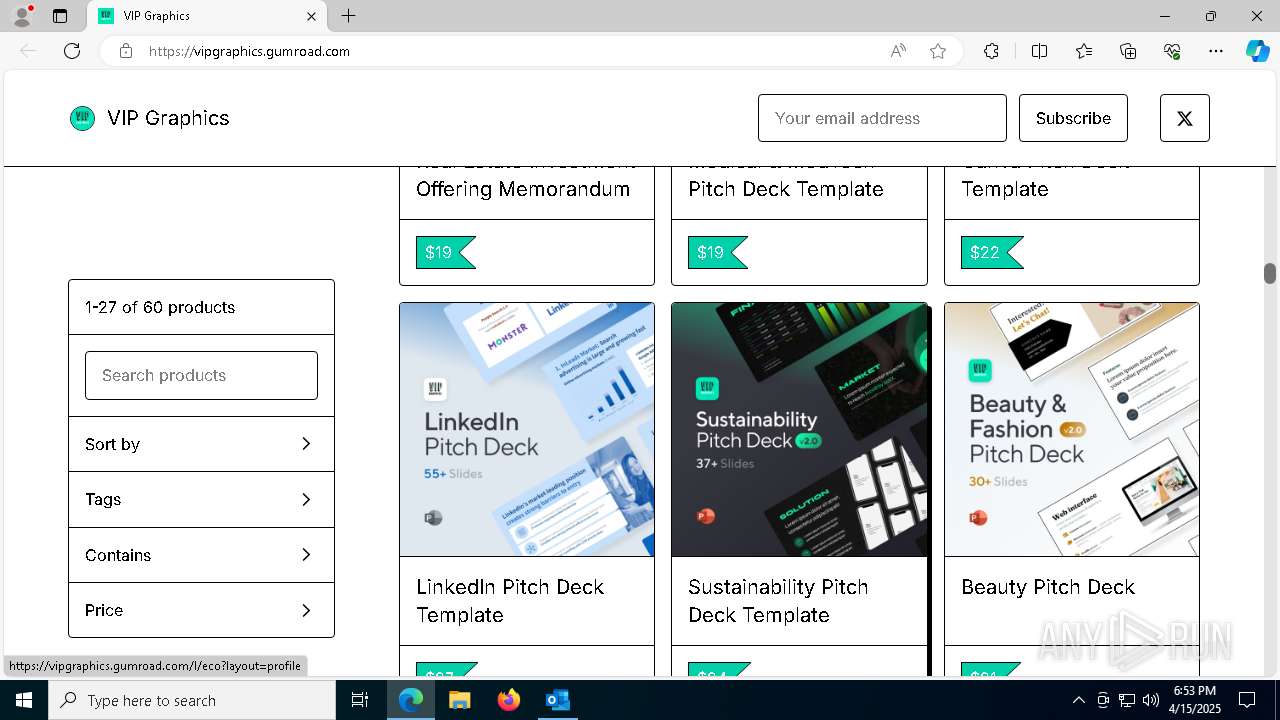Add page to favorites star icon
This screenshot has width=1280, height=720.
coord(938,51)
